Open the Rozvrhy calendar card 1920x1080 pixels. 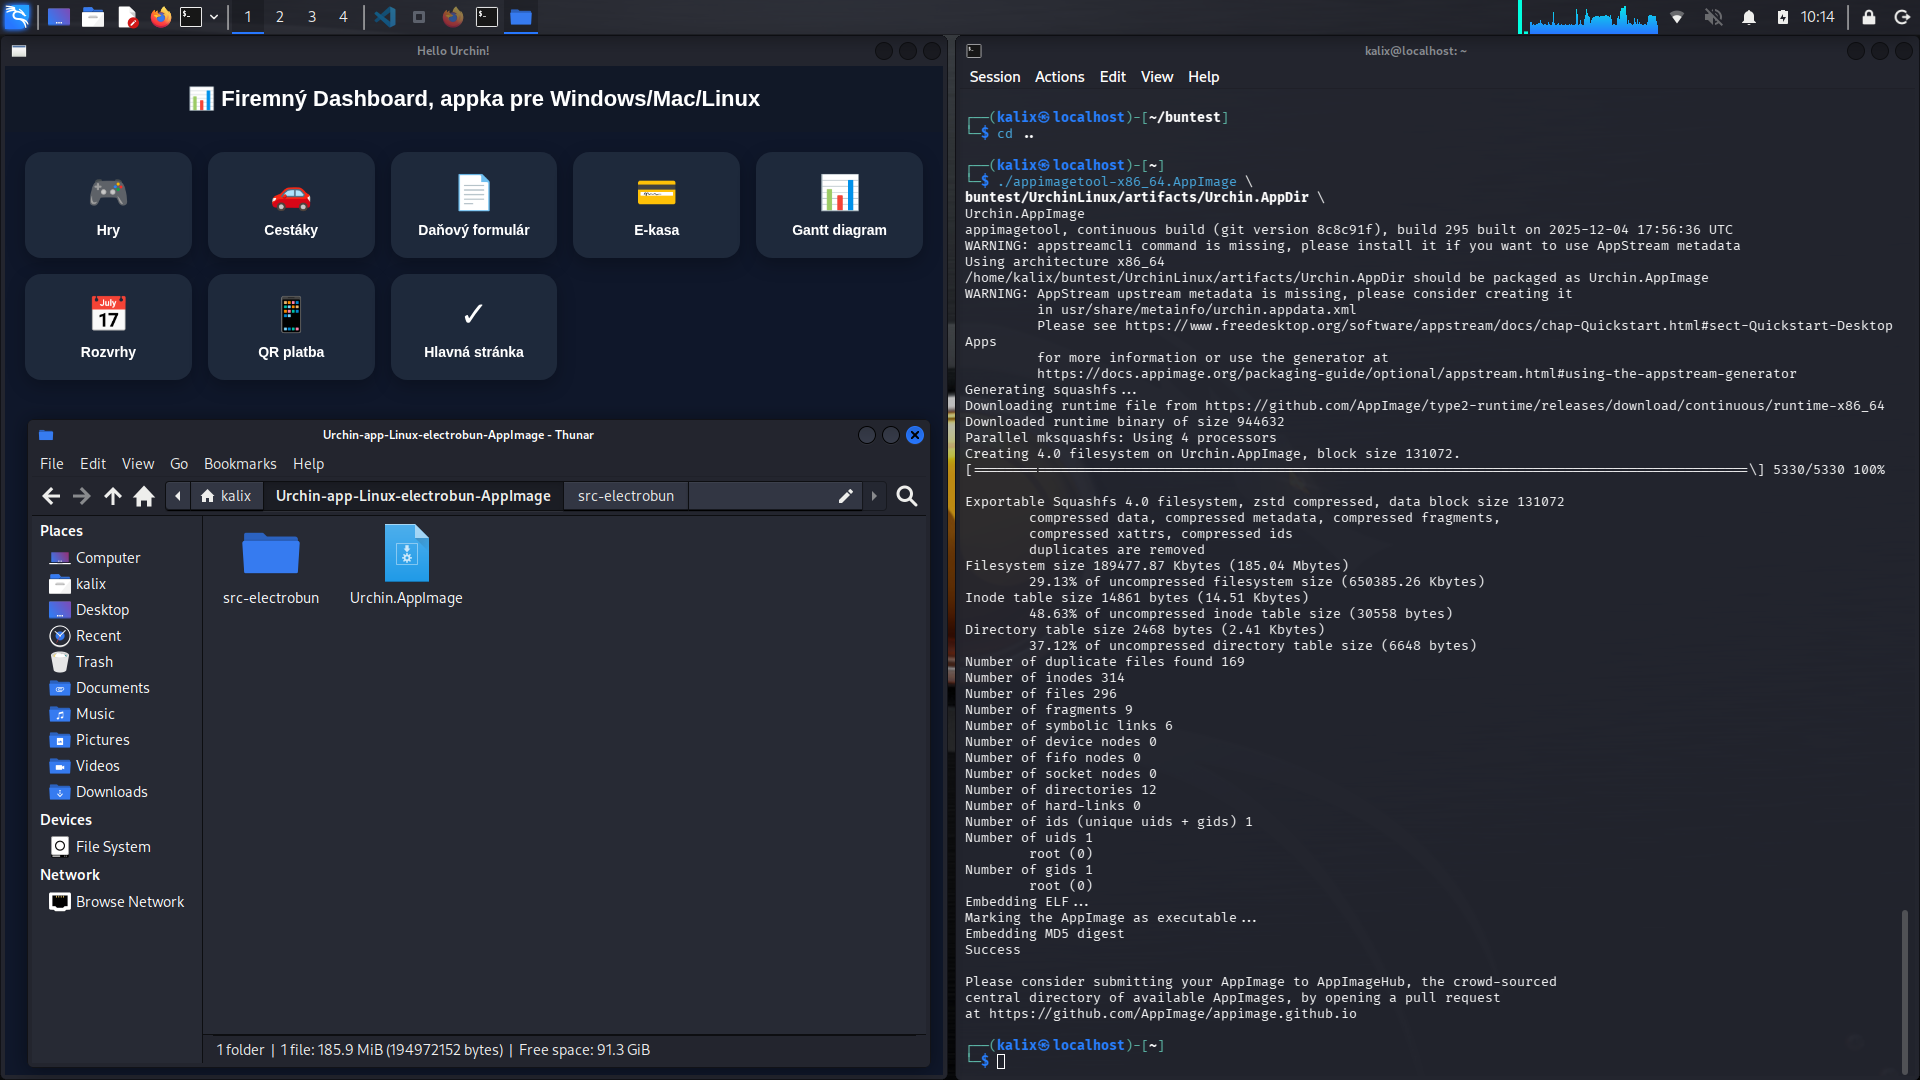tap(108, 327)
